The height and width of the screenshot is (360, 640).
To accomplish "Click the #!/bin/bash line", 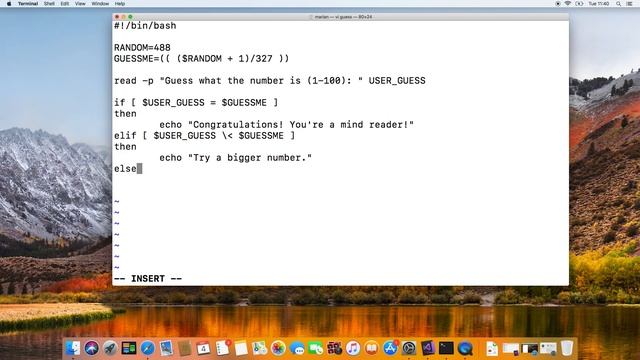I will pyautogui.click(x=145, y=26).
